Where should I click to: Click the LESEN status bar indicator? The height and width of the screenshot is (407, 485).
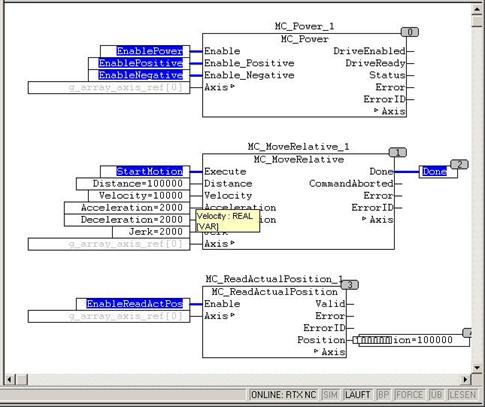[x=462, y=395]
